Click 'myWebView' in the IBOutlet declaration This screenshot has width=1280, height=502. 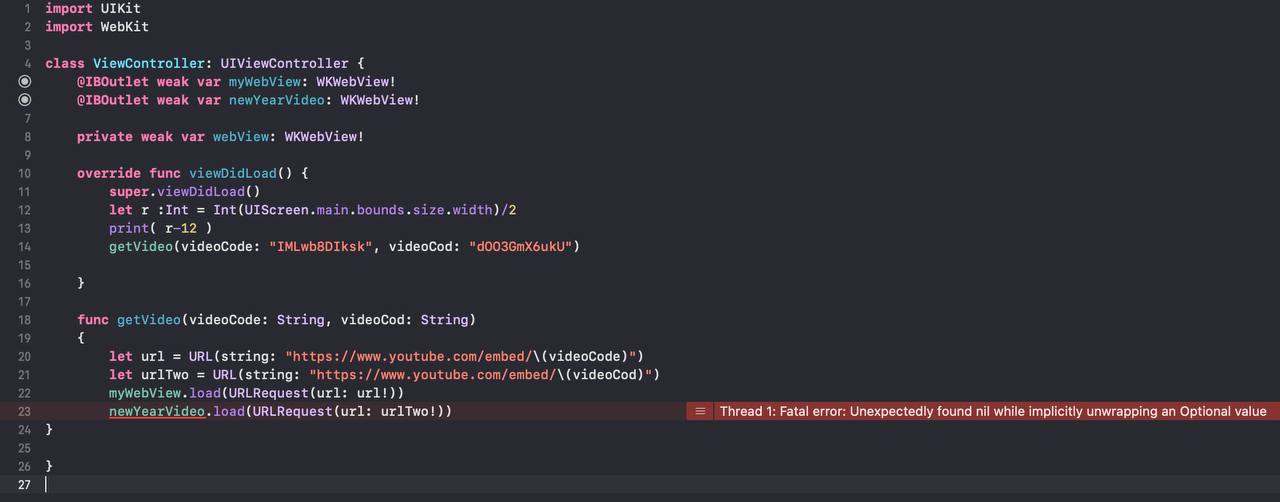[x=265, y=81]
